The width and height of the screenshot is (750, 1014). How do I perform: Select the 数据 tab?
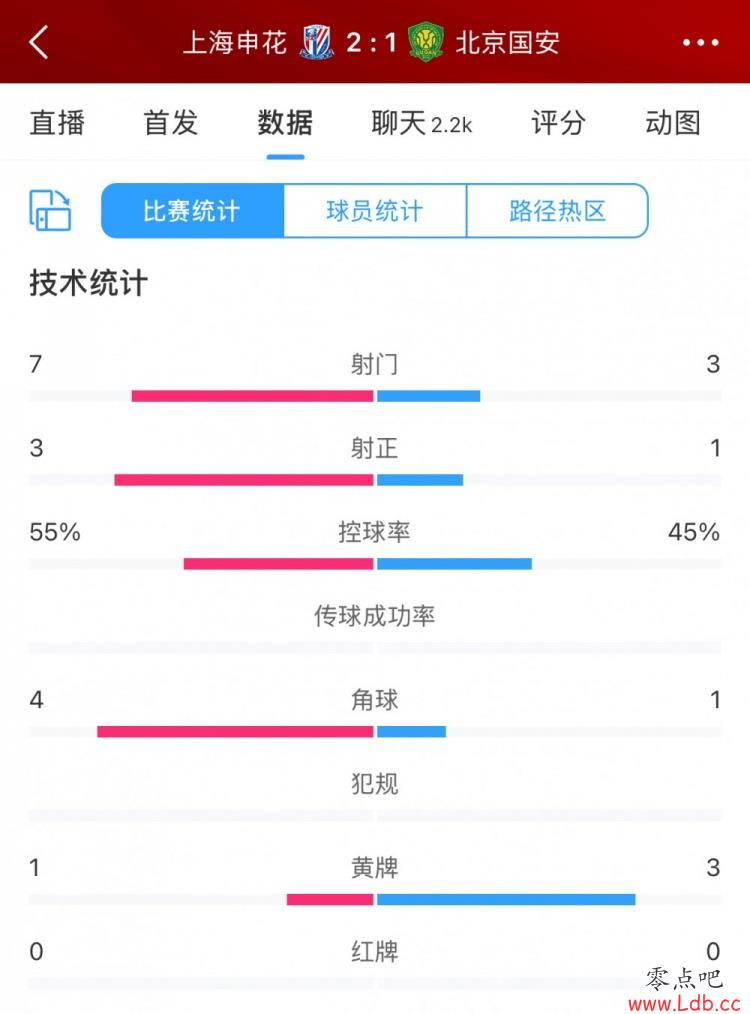[x=285, y=123]
